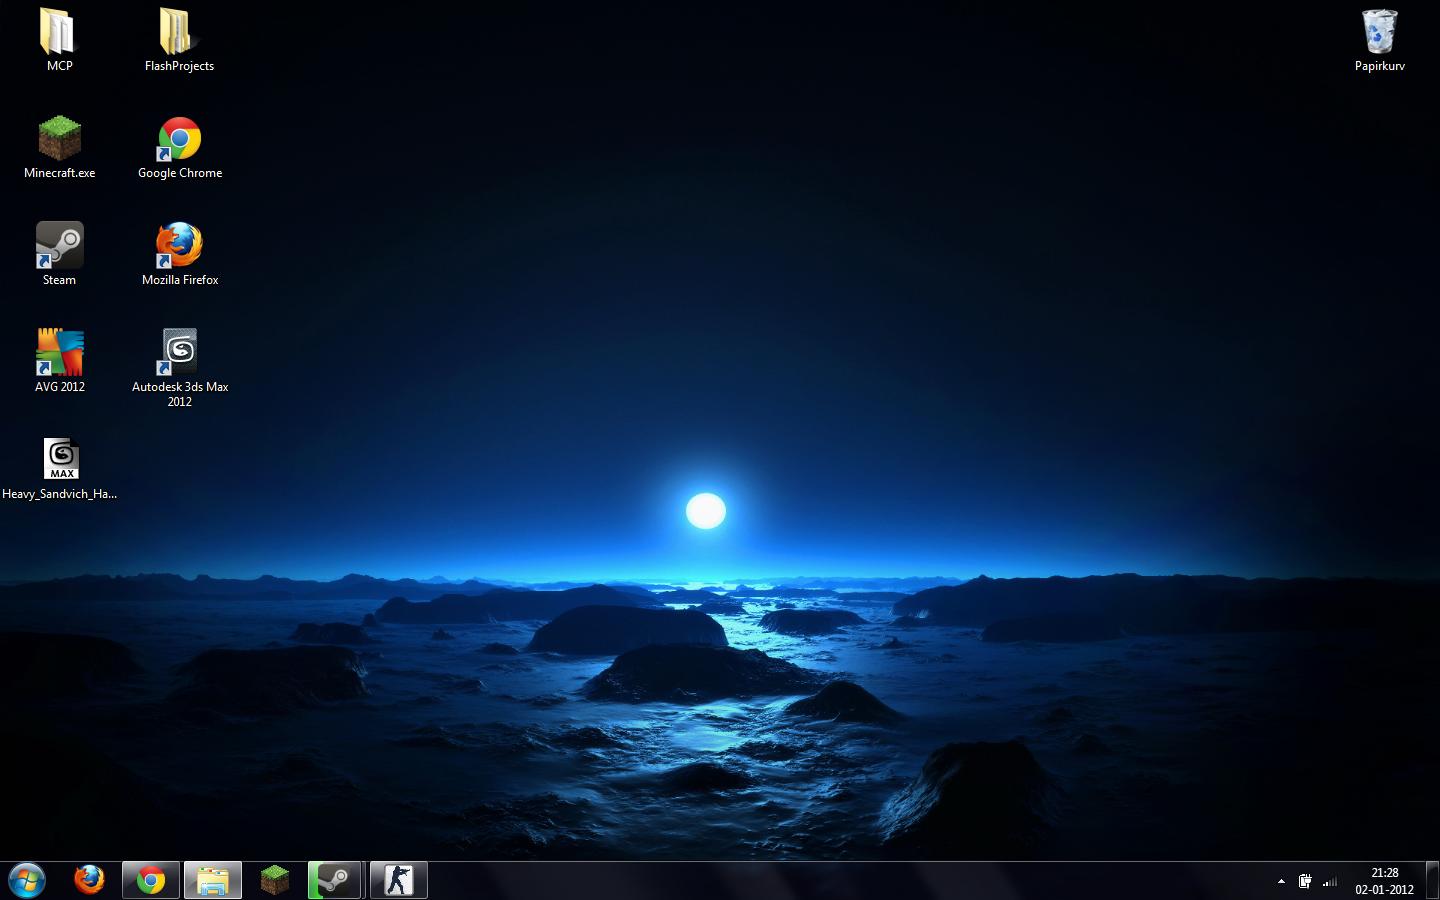Select the Heavy_Sandvich MAX file icon
The height and width of the screenshot is (900, 1440).
61,460
